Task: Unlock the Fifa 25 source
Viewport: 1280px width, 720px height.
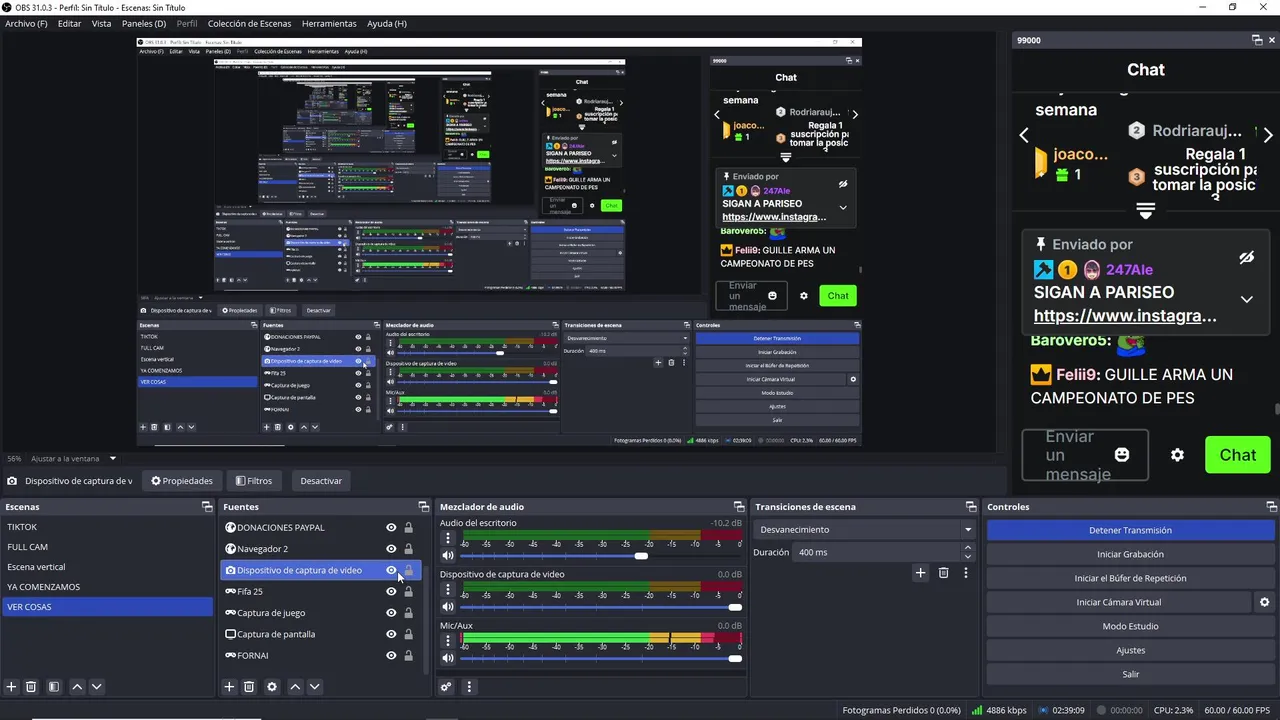Action: [x=408, y=592]
